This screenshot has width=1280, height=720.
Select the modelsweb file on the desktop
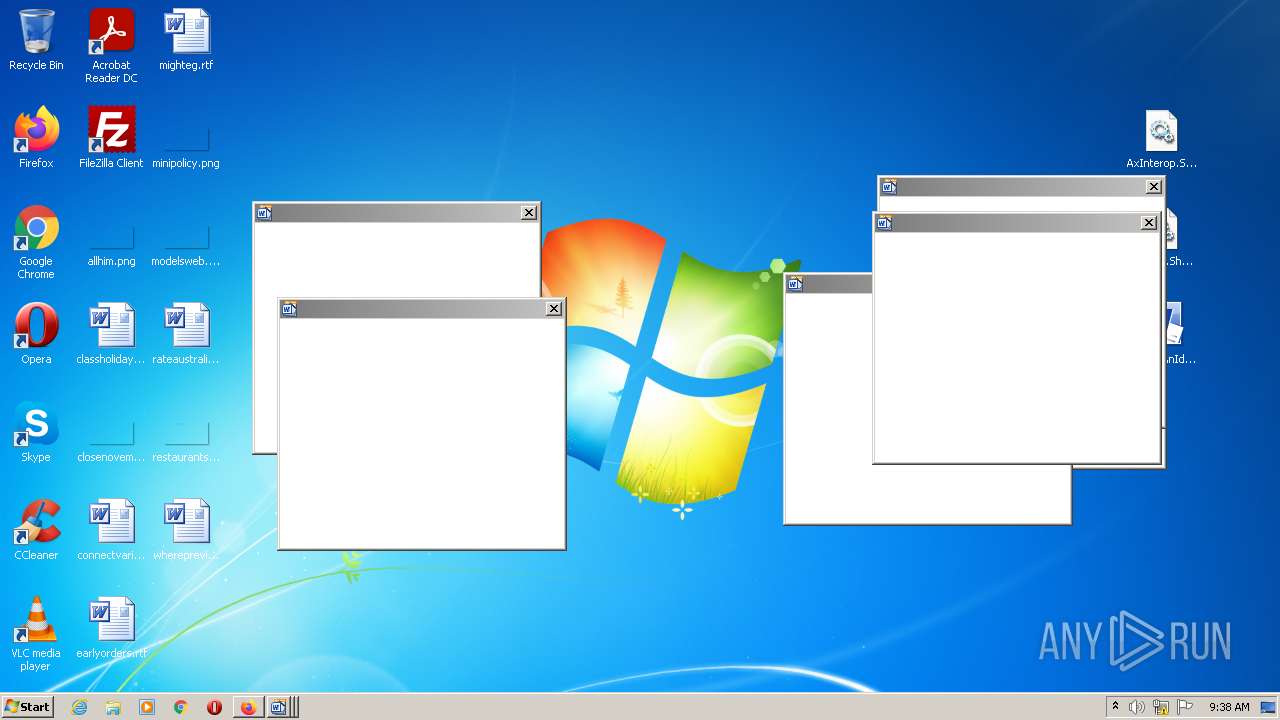[186, 243]
